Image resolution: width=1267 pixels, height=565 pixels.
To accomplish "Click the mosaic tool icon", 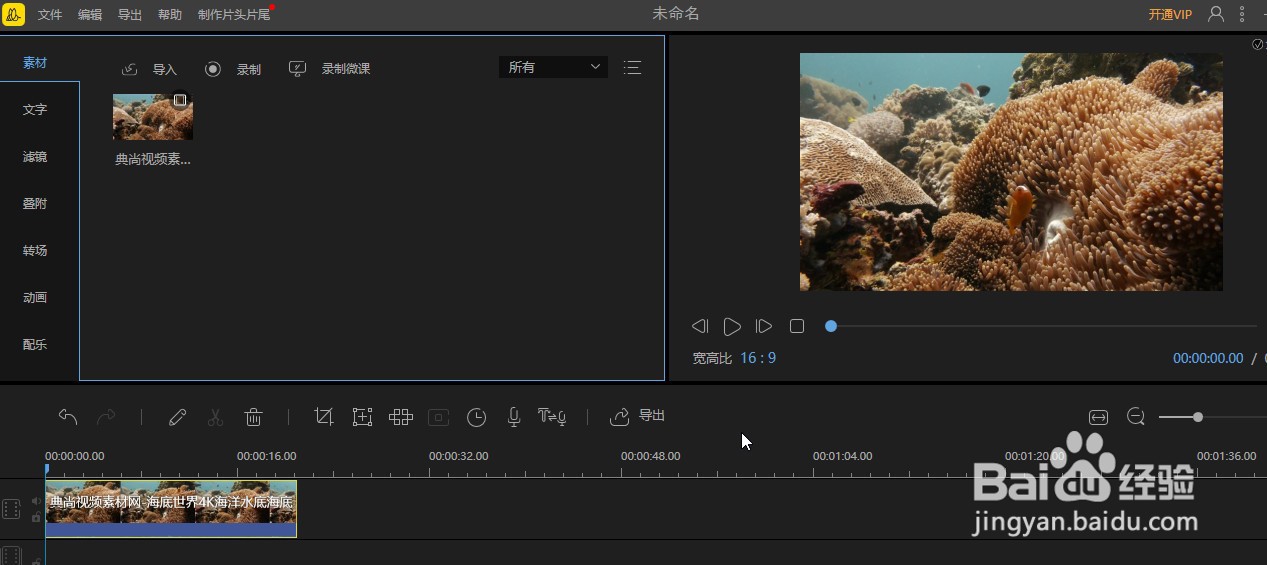I will pyautogui.click(x=401, y=417).
